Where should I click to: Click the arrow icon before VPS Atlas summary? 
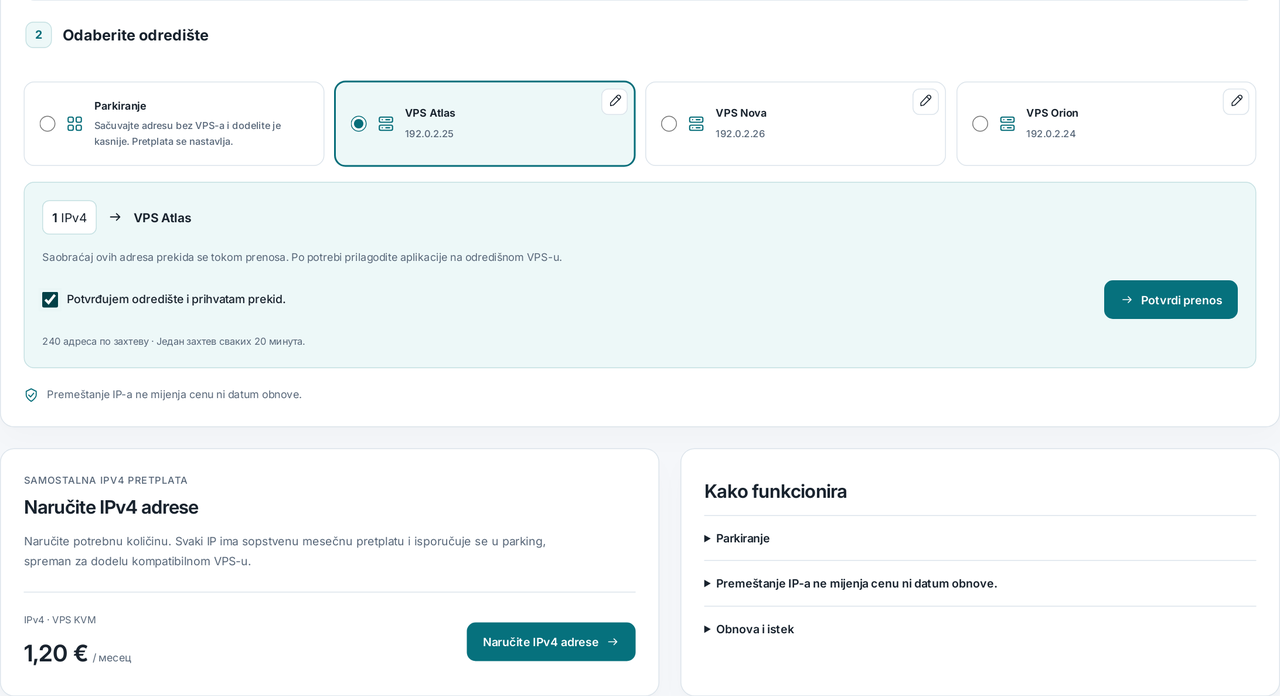pos(115,217)
